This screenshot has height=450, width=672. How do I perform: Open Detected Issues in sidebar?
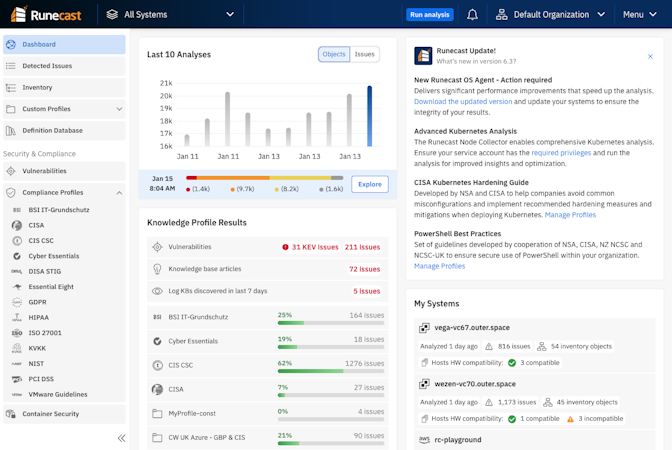[47, 66]
